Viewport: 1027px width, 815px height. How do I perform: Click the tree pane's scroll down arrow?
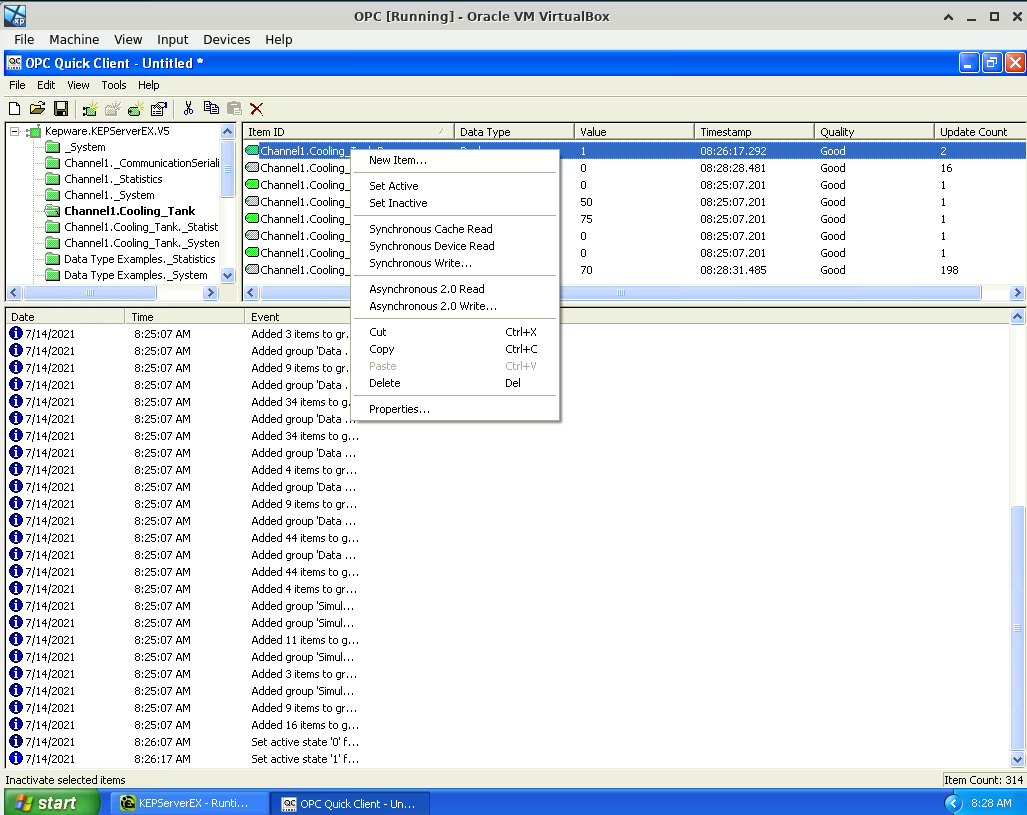tap(228, 275)
